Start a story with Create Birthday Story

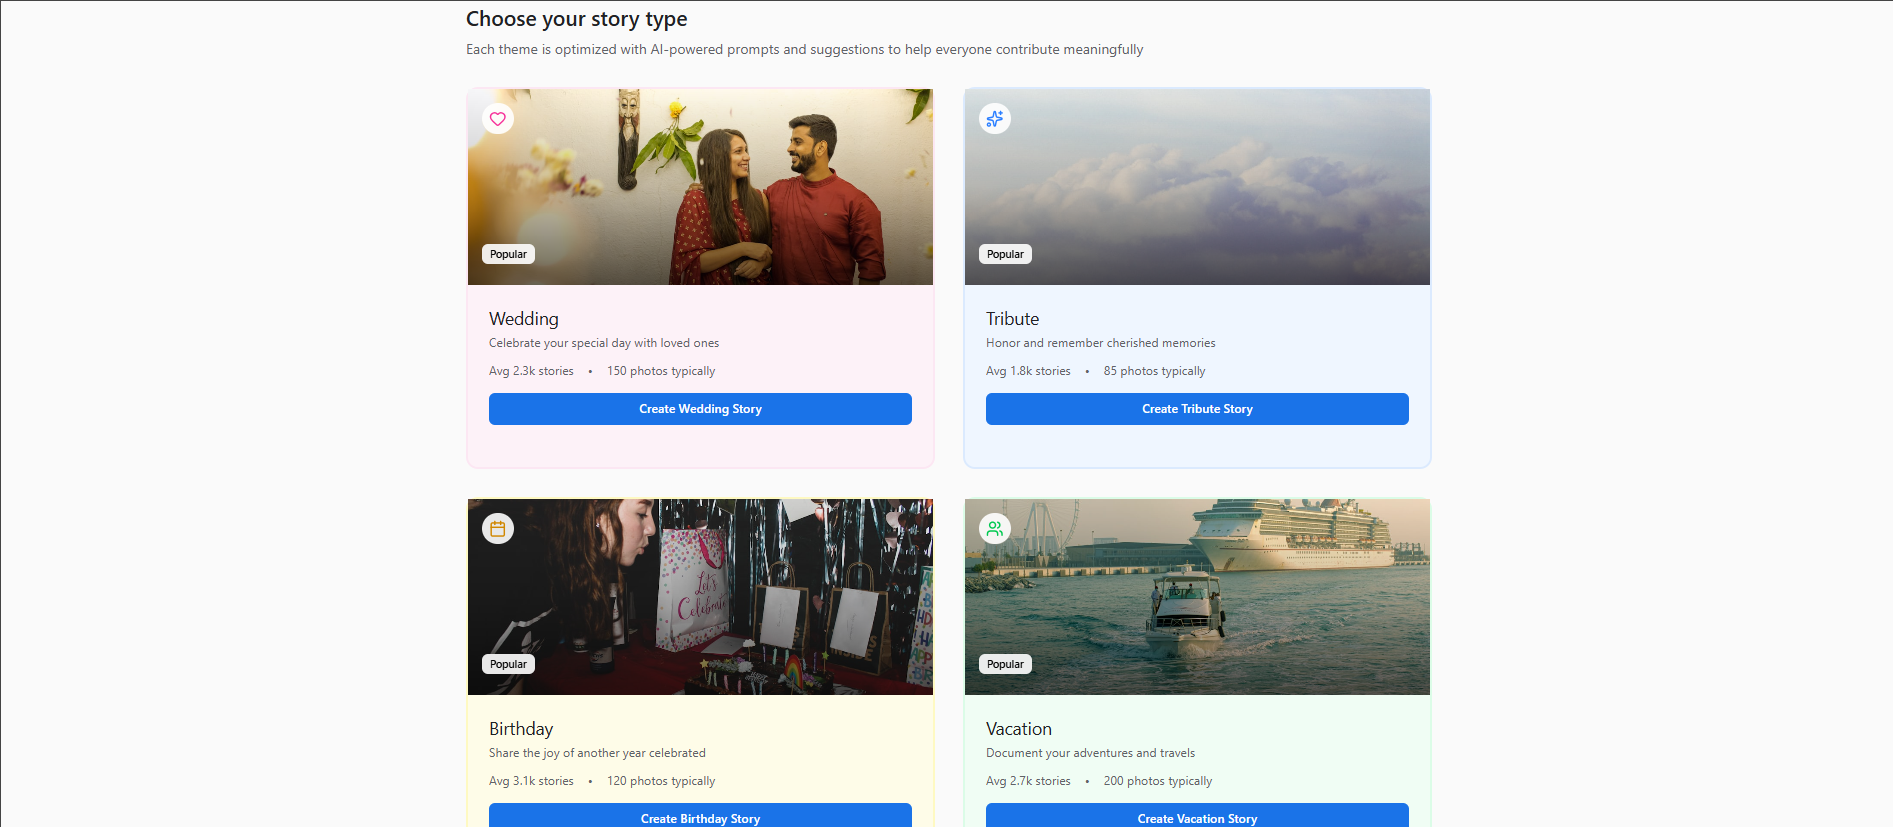700,816
